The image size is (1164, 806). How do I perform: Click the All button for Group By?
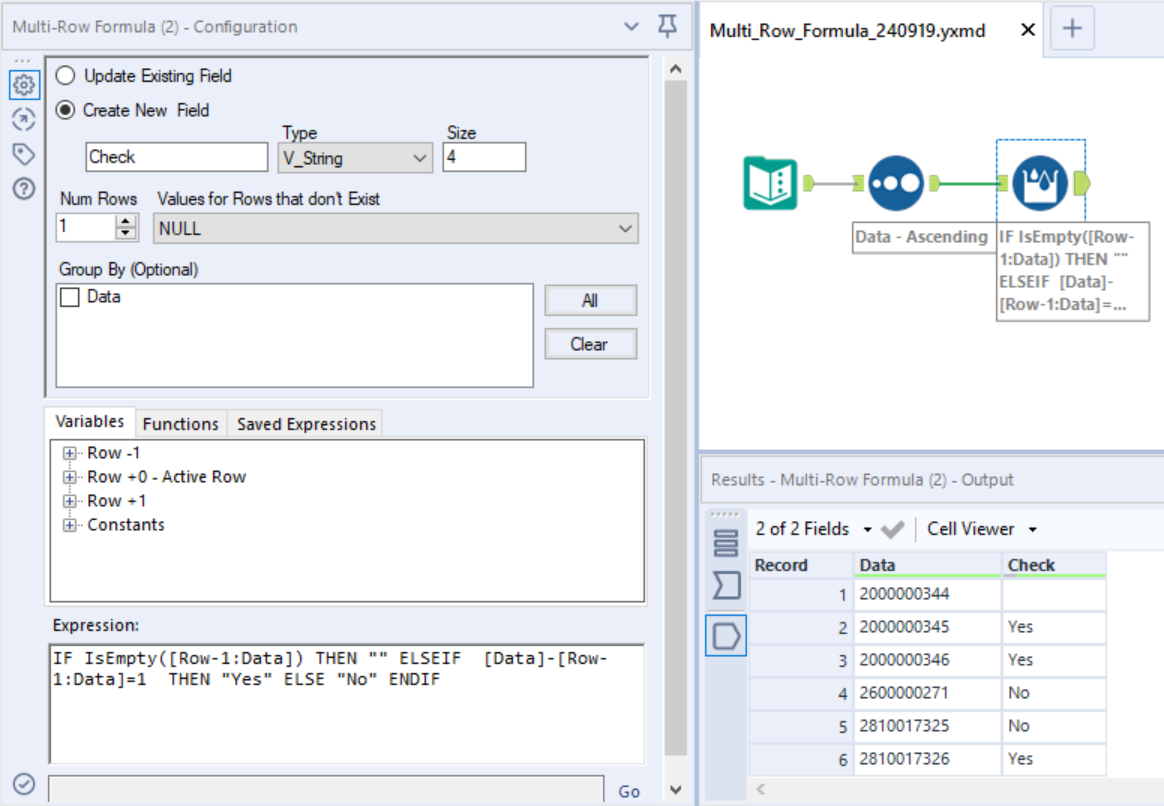coord(590,300)
